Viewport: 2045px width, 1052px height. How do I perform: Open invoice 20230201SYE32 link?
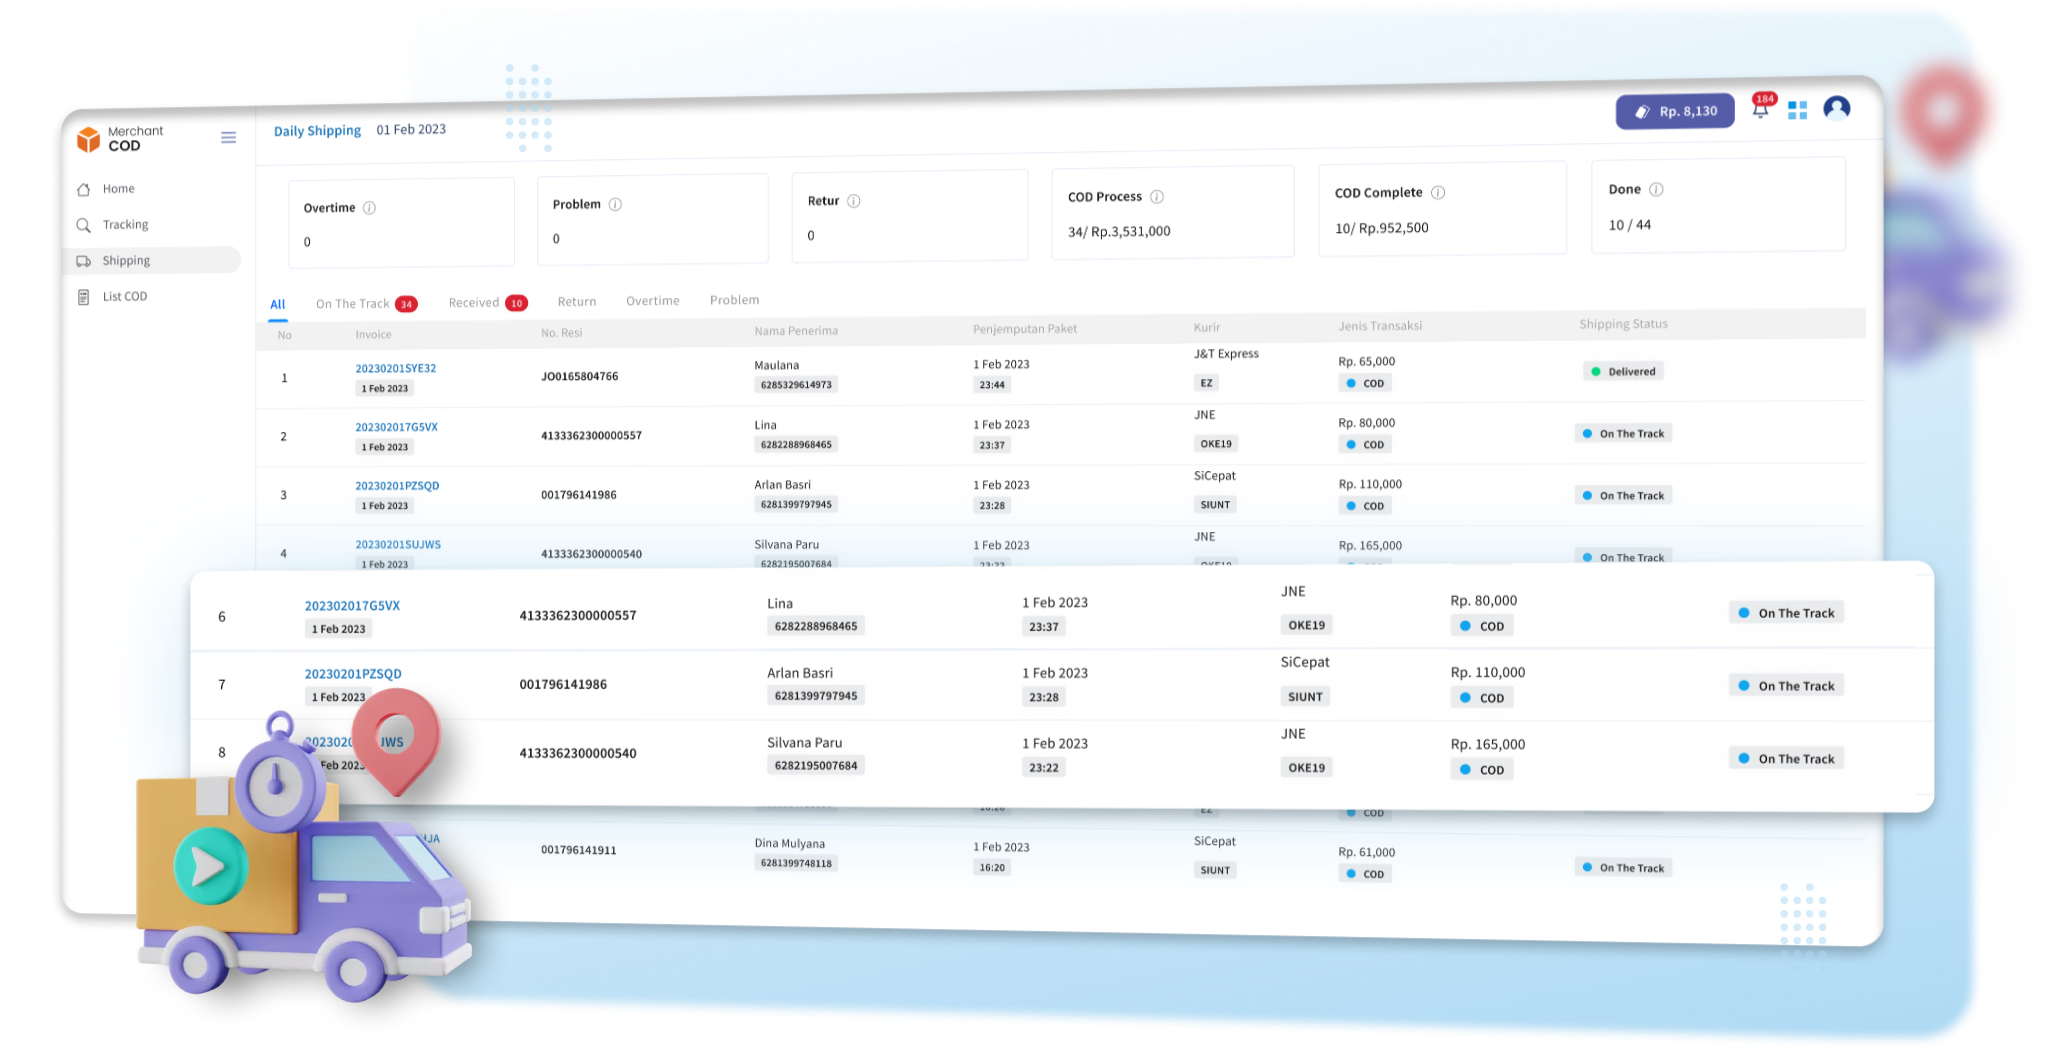[x=395, y=368]
